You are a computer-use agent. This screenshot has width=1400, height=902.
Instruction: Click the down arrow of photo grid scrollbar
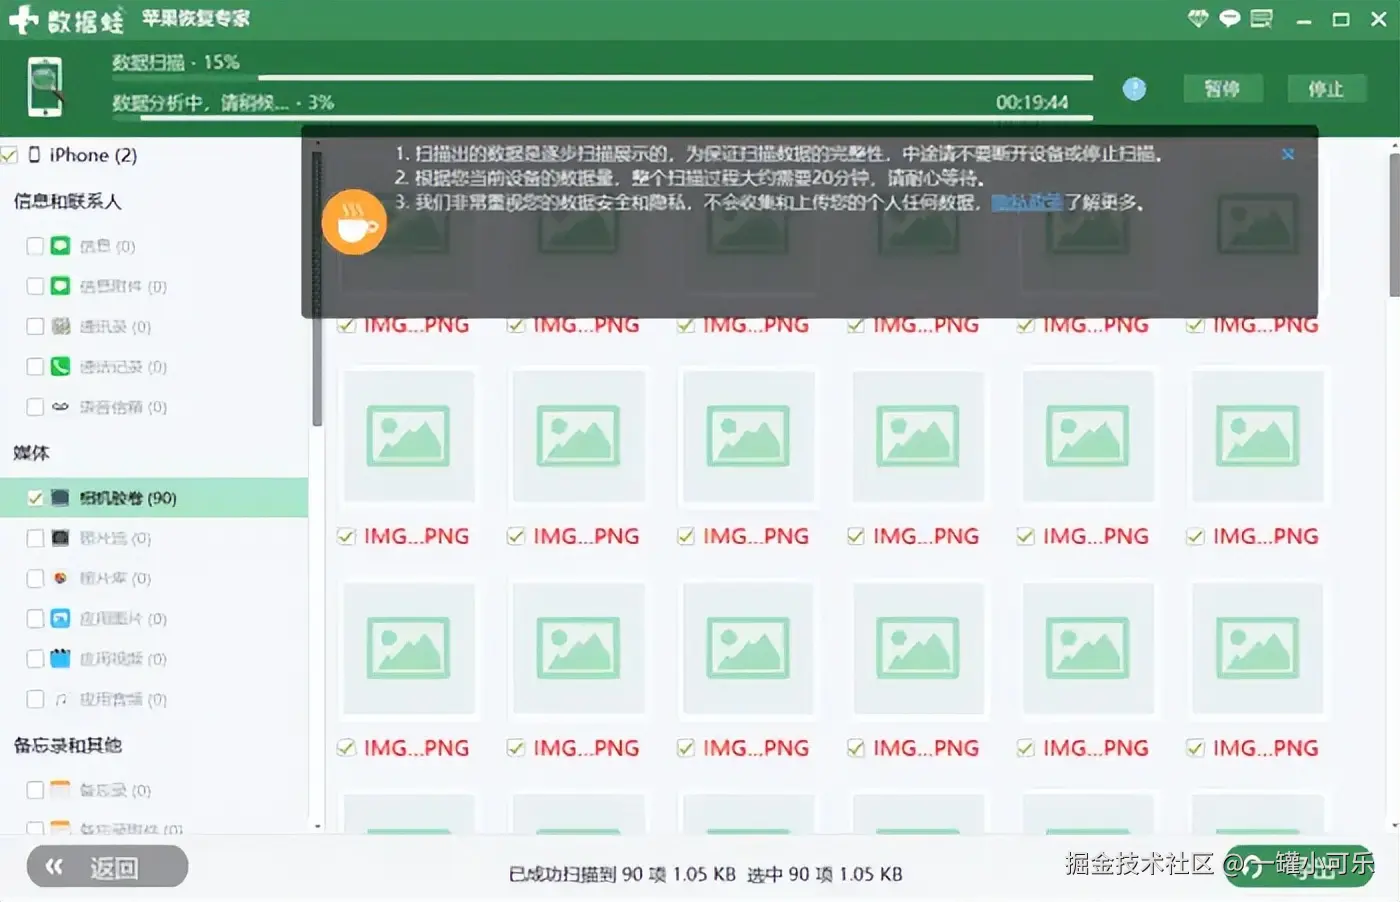pos(1394,826)
